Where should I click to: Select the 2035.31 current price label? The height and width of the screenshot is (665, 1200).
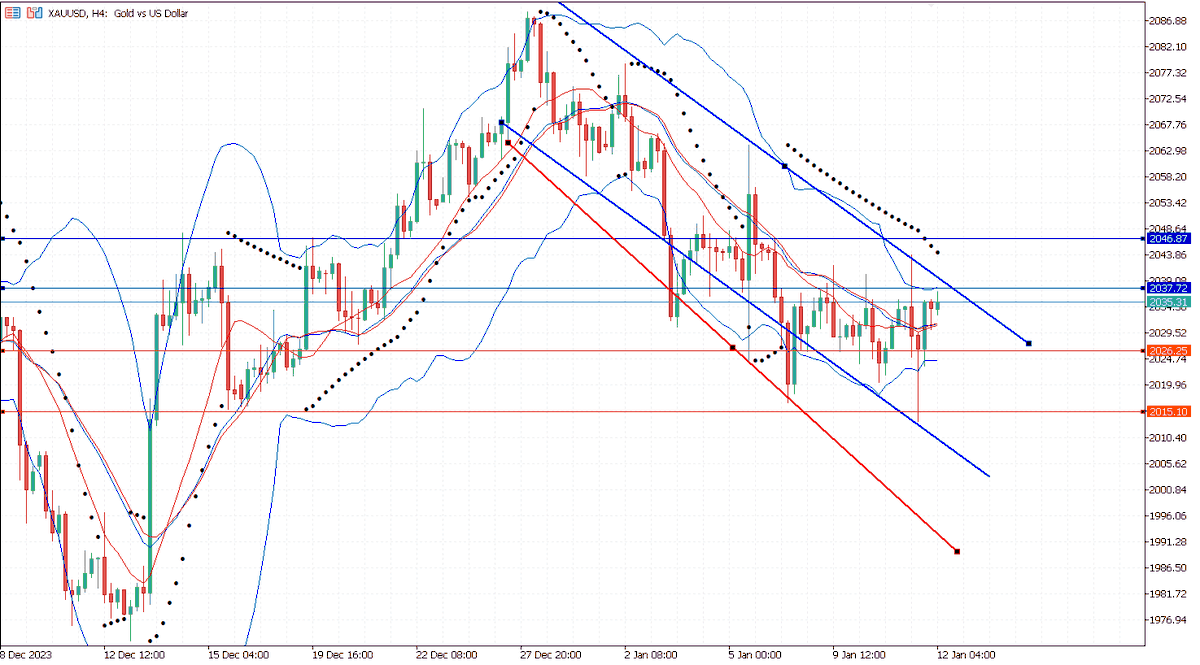point(1167,302)
